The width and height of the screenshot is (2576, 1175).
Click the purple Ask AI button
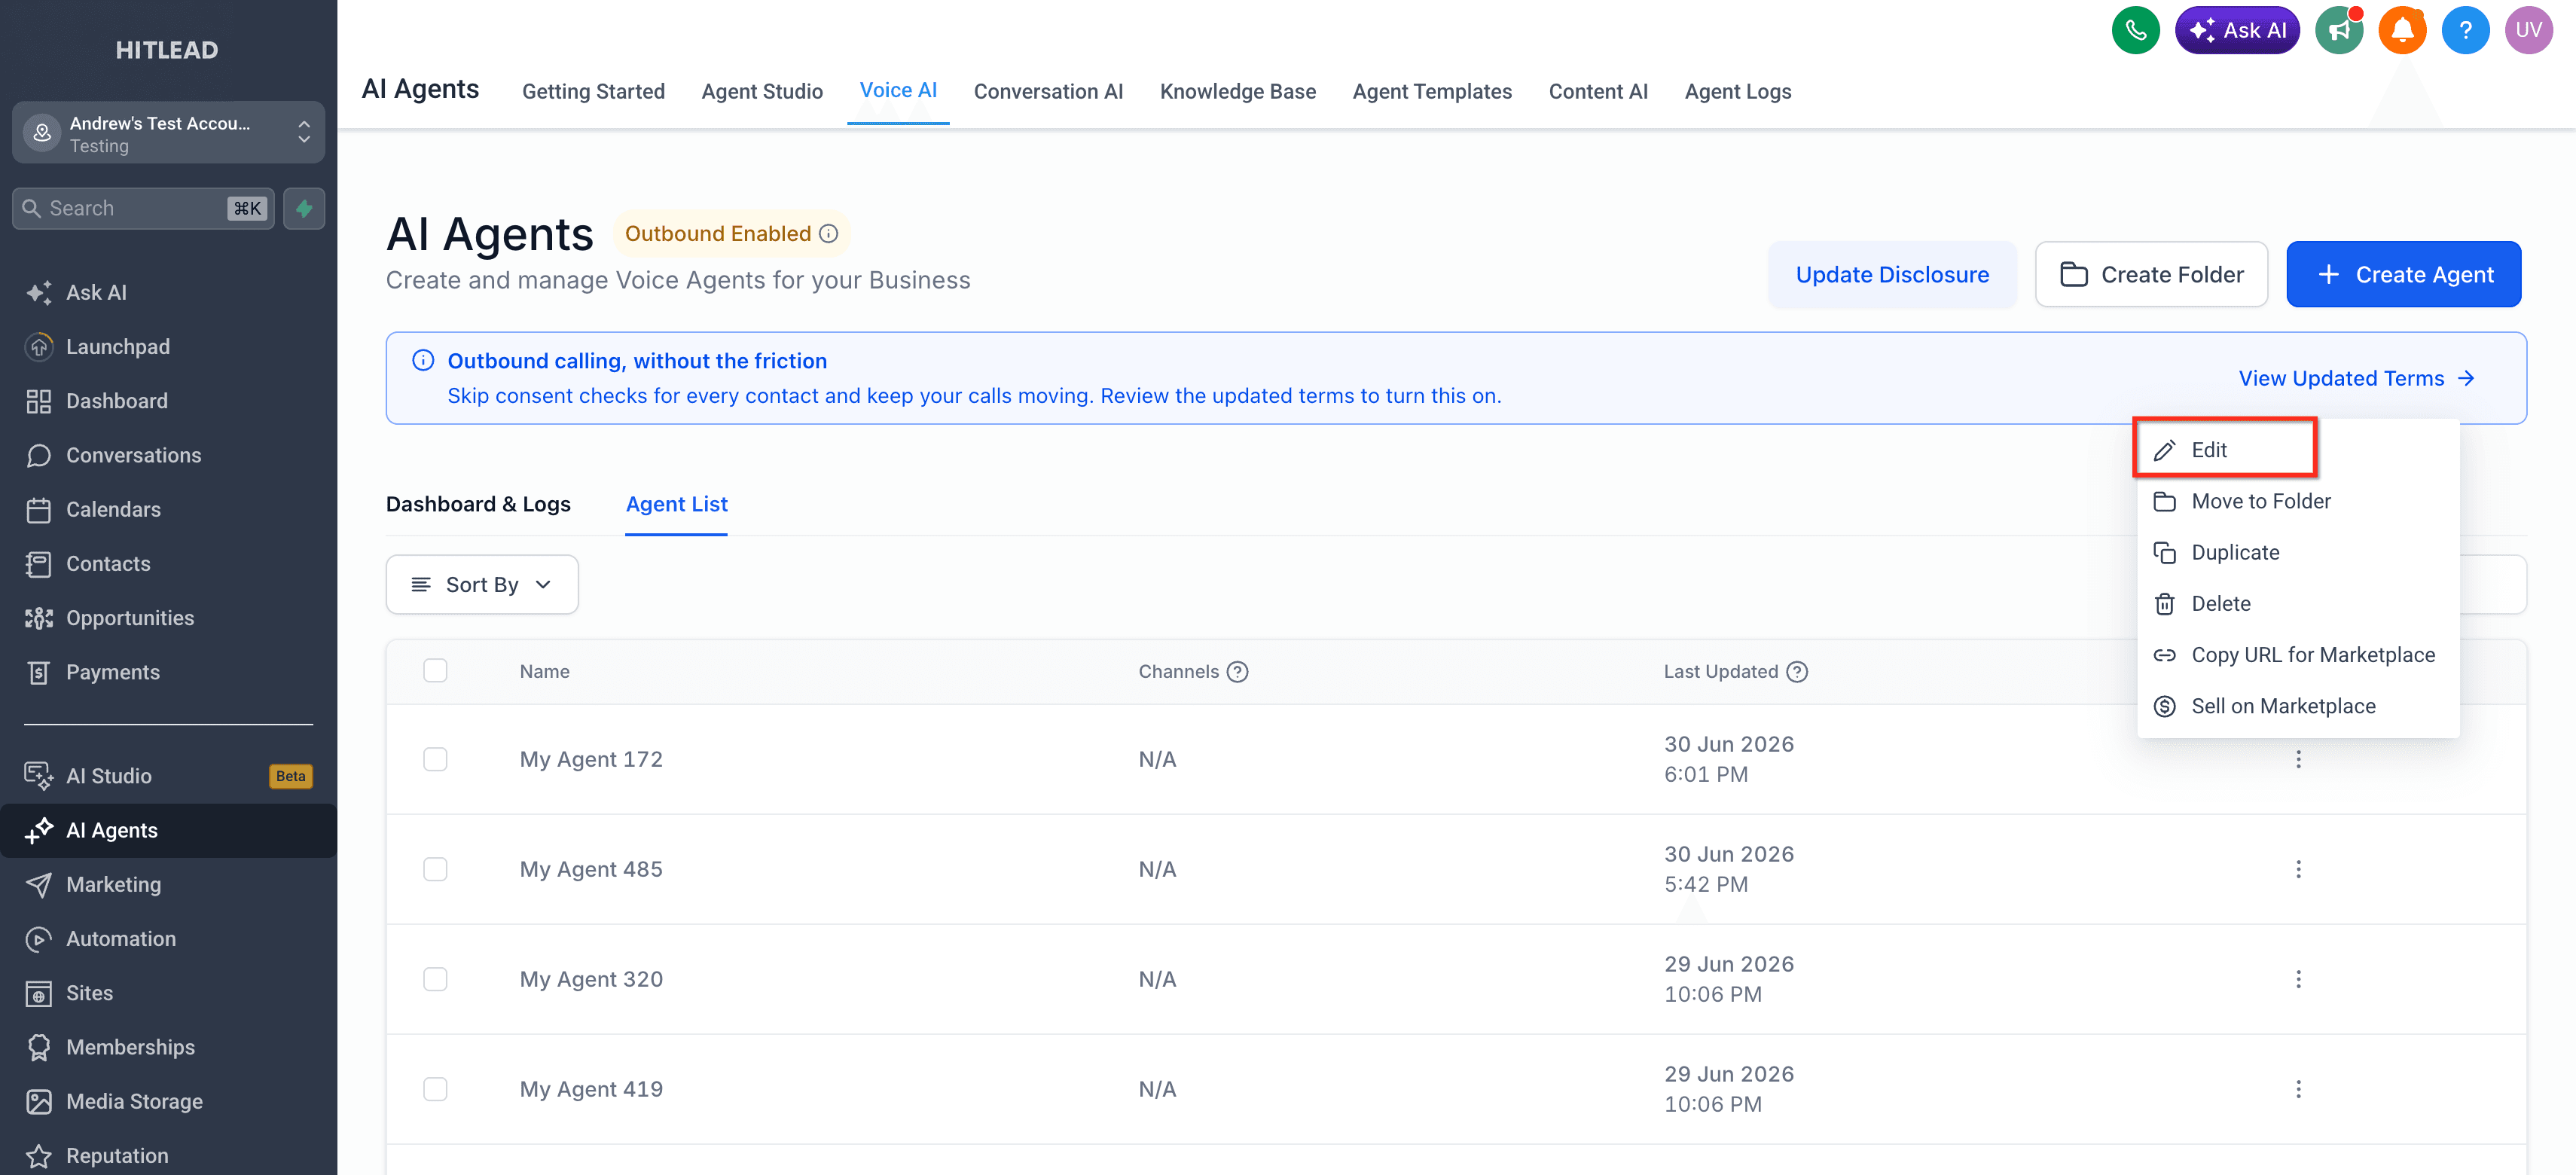point(2237,30)
